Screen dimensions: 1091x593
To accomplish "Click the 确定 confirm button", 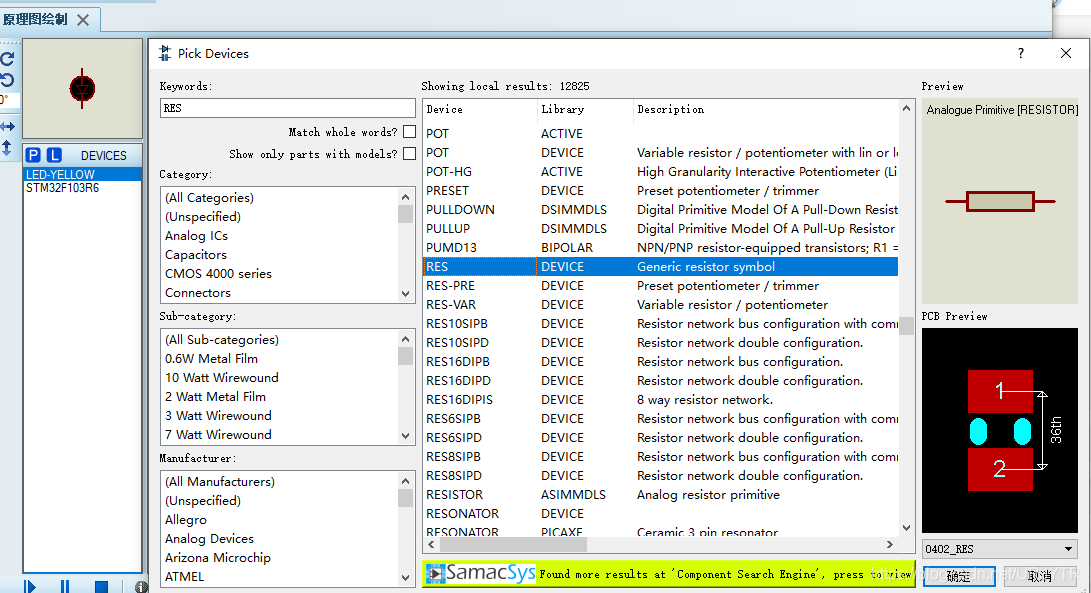I will tap(958, 576).
